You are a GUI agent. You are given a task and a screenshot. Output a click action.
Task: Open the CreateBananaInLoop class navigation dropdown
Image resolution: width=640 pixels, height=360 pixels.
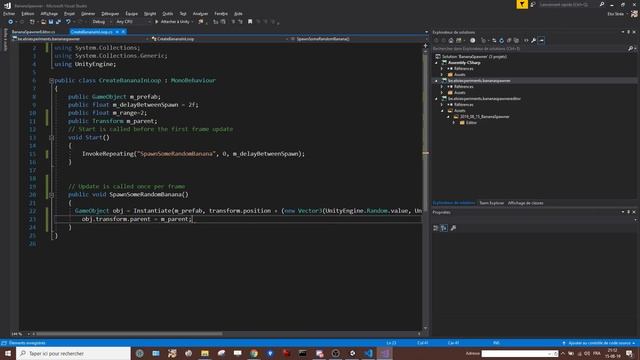coord(220,39)
